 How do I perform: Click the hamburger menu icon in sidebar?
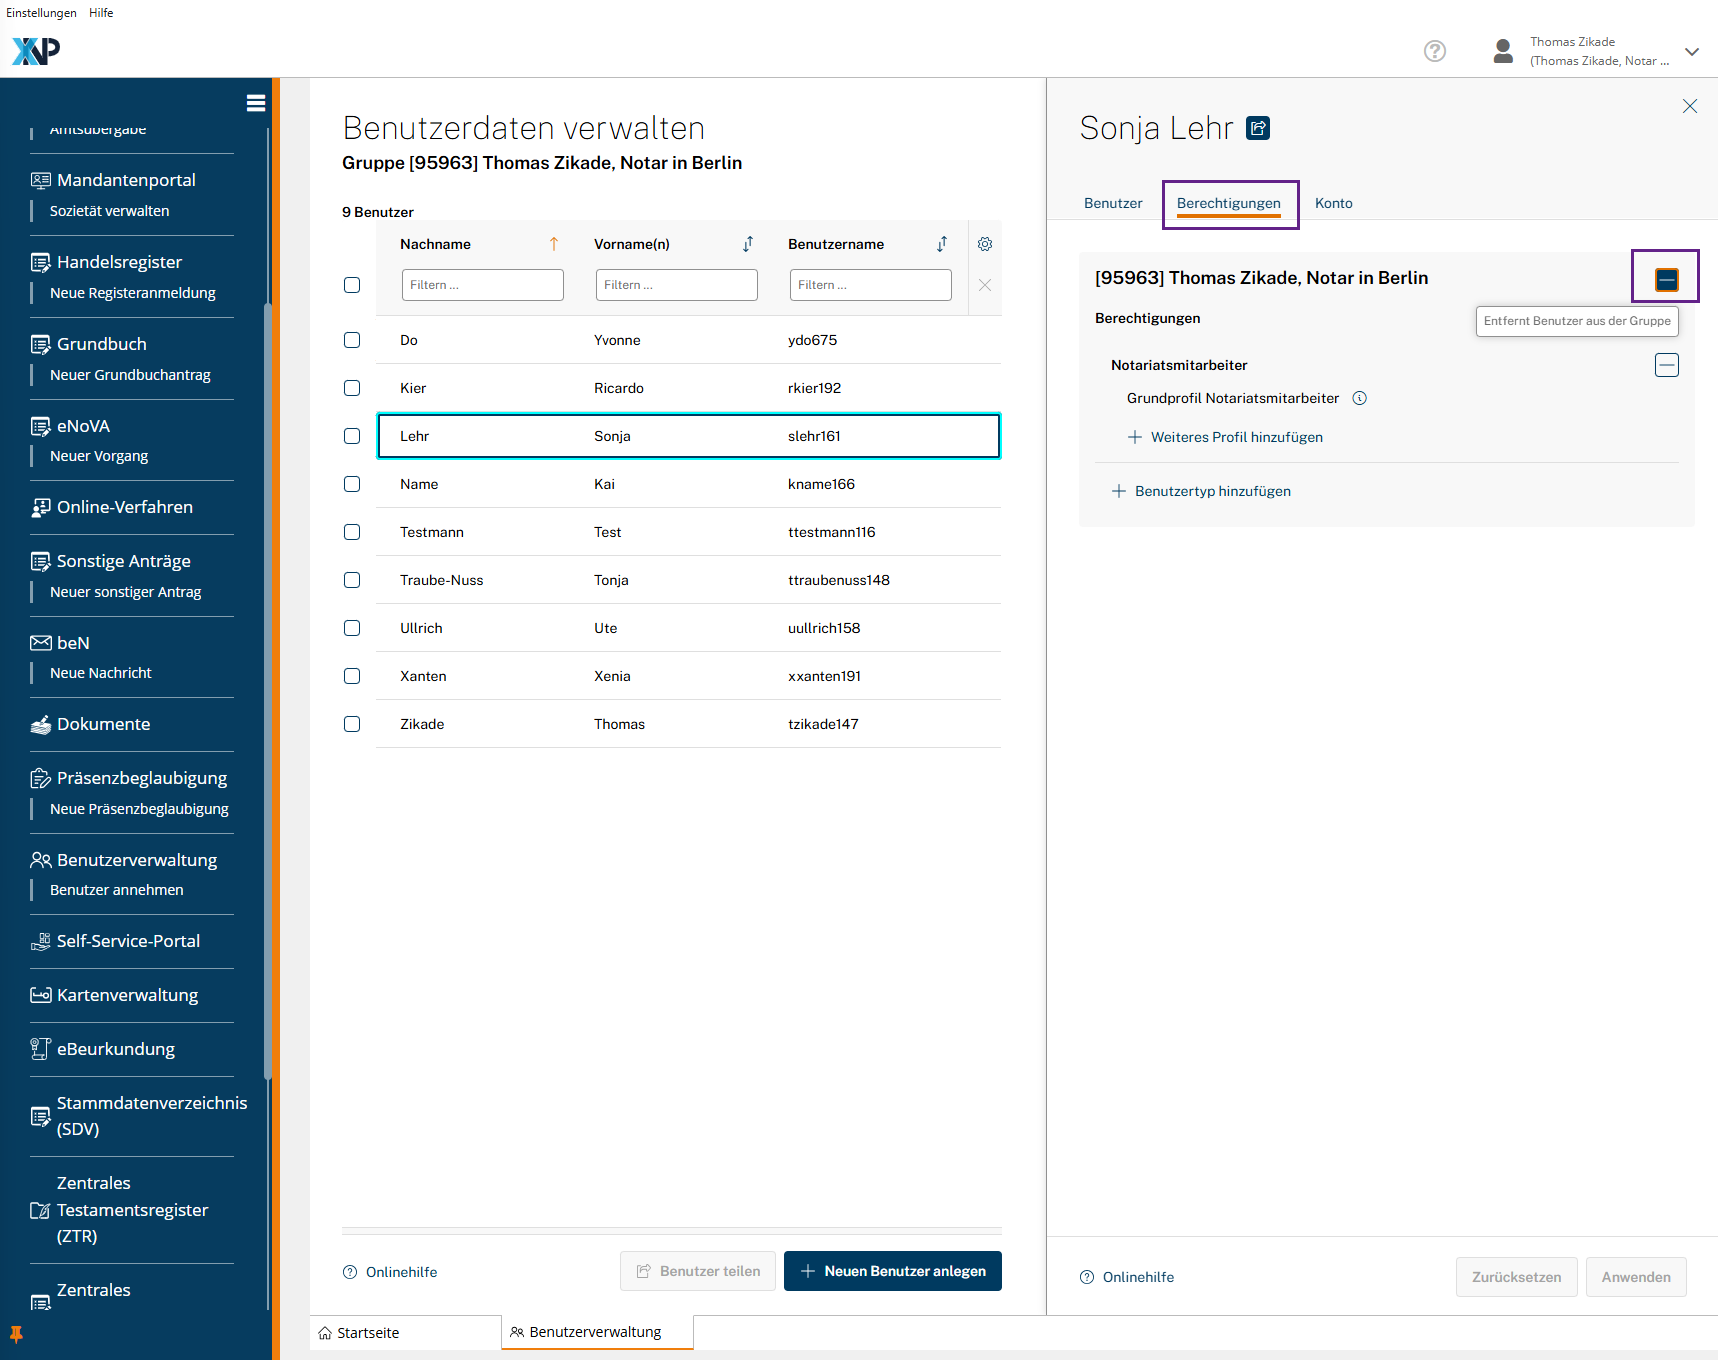coord(256,103)
